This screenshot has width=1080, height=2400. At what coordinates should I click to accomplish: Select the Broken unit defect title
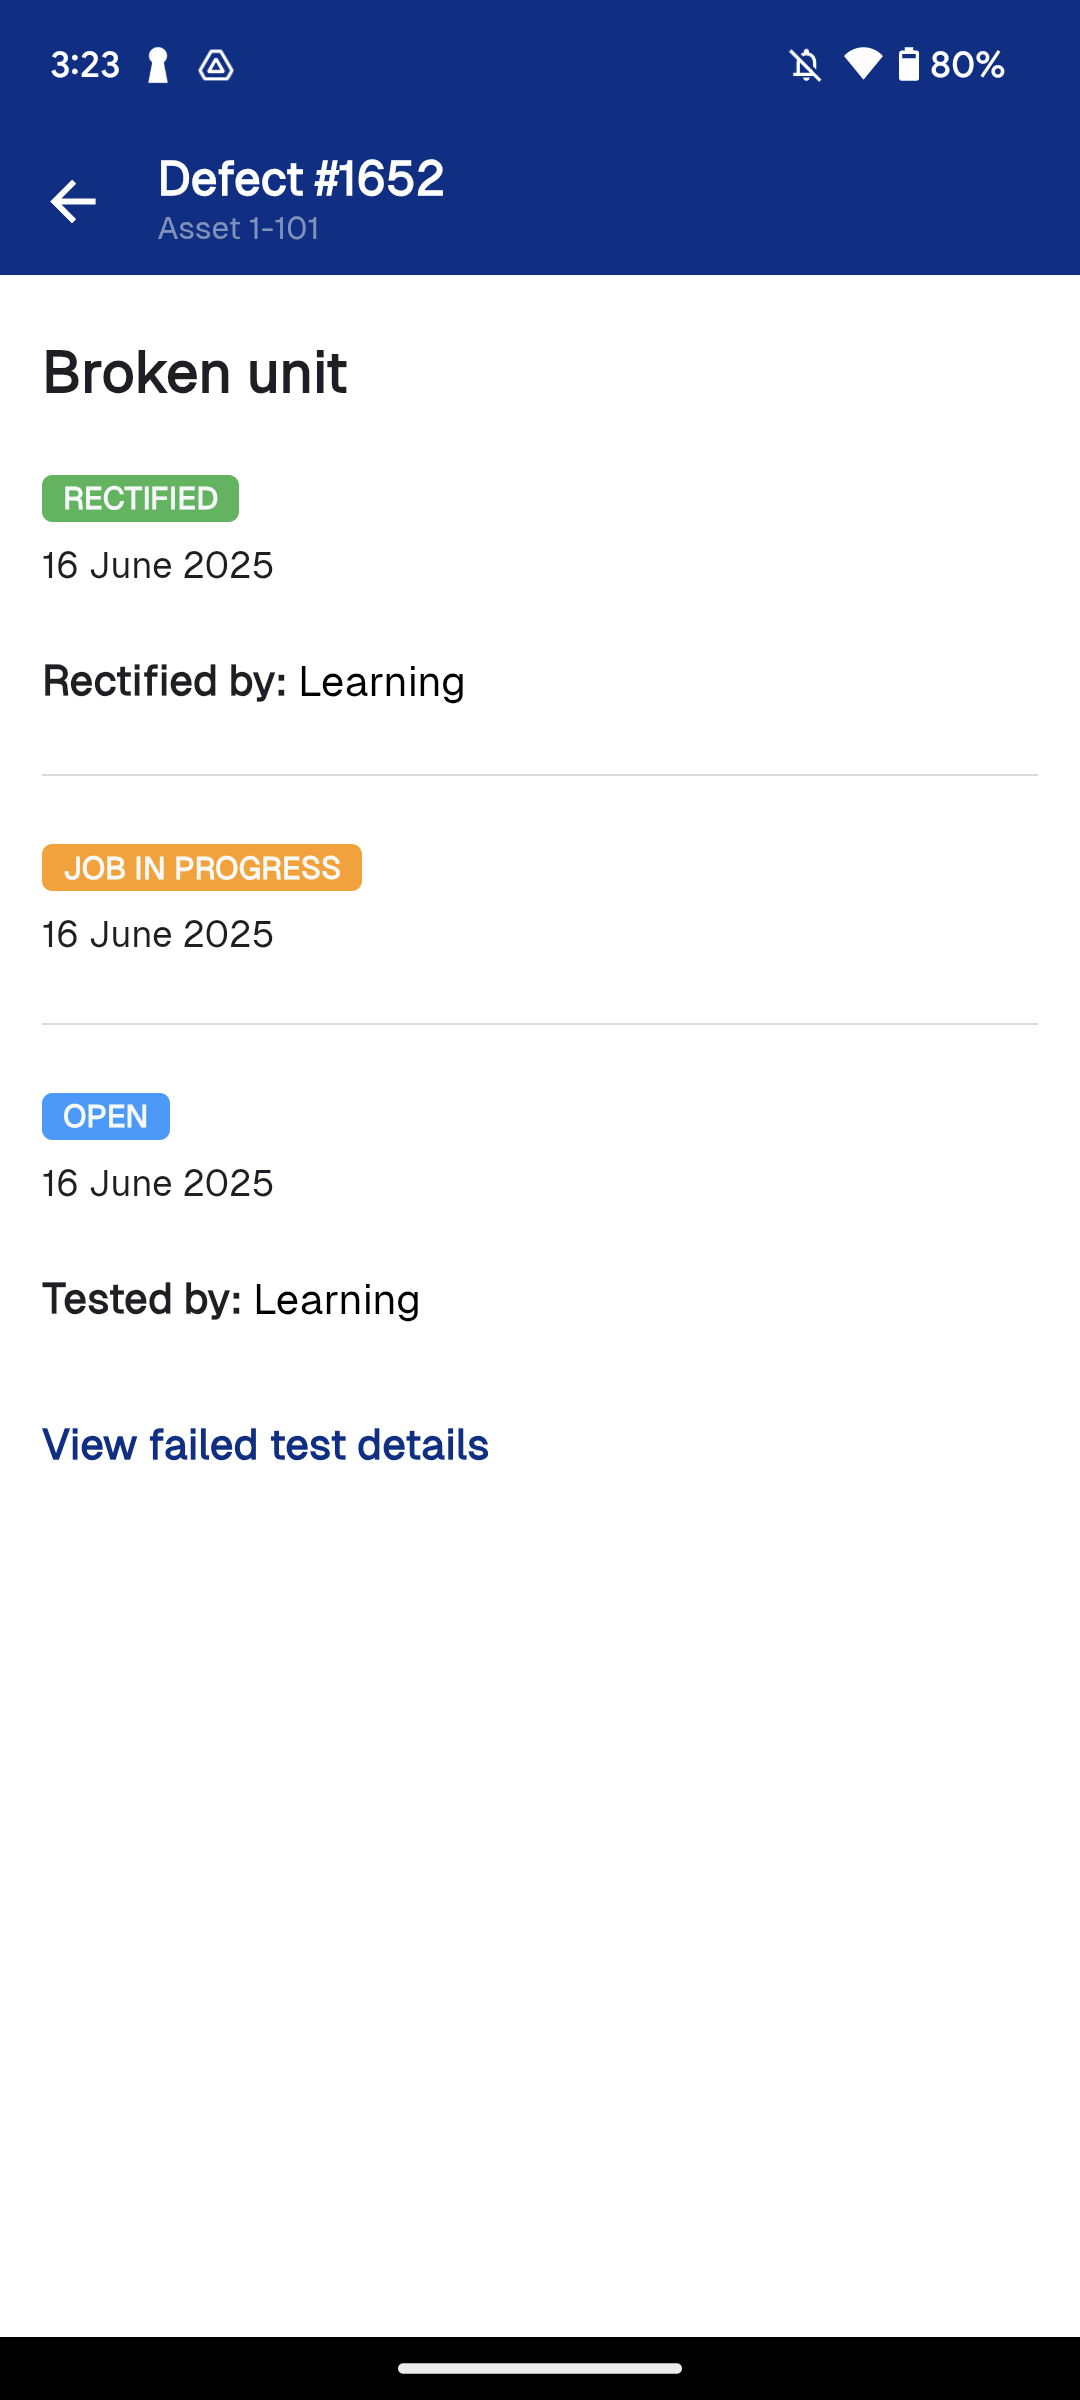coord(194,372)
